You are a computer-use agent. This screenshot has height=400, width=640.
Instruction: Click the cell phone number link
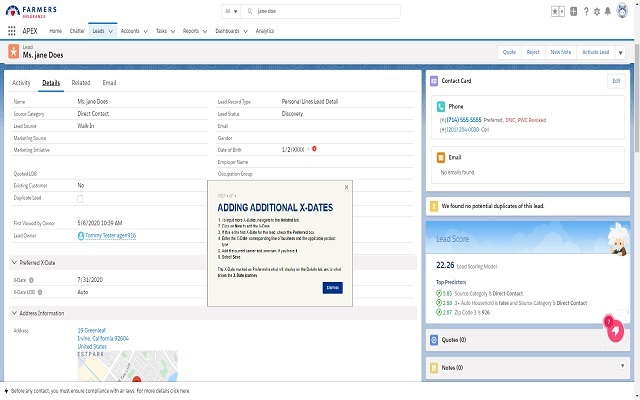[463, 130]
